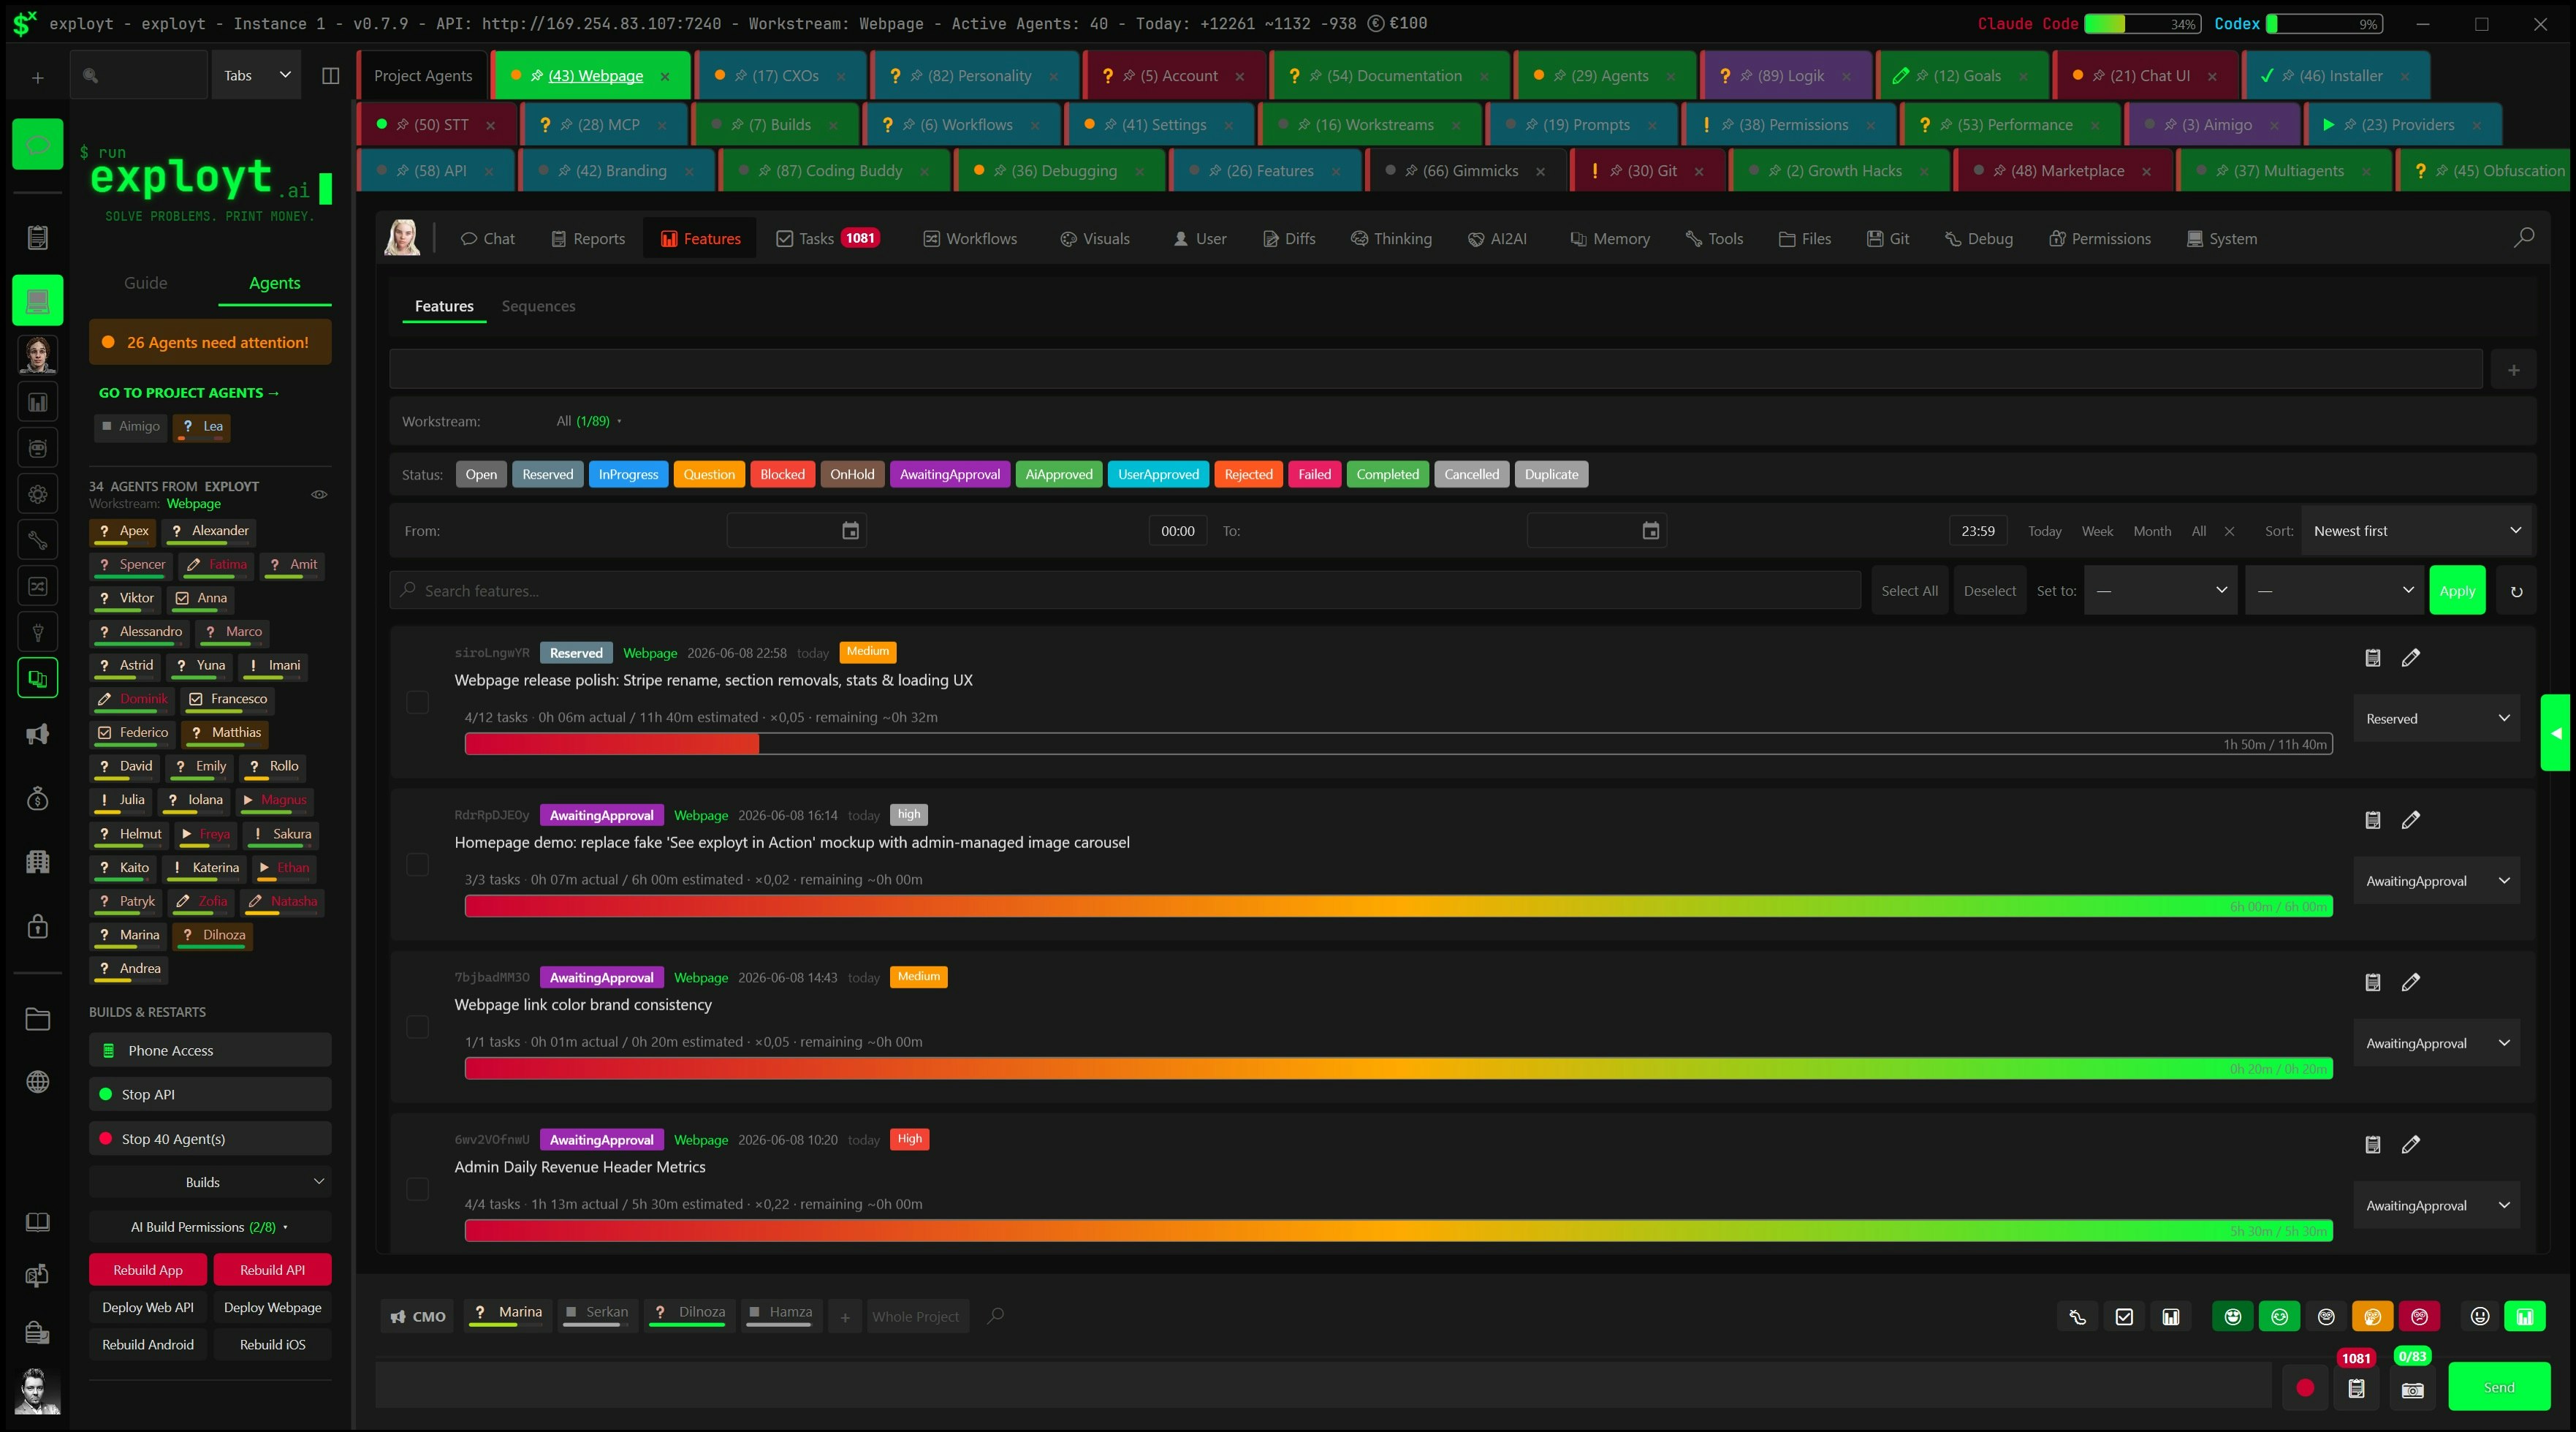Screen dimensions: 2576x1432
Task: Open AI Build Permissions (2/8) dropdown
Action: point(210,1227)
